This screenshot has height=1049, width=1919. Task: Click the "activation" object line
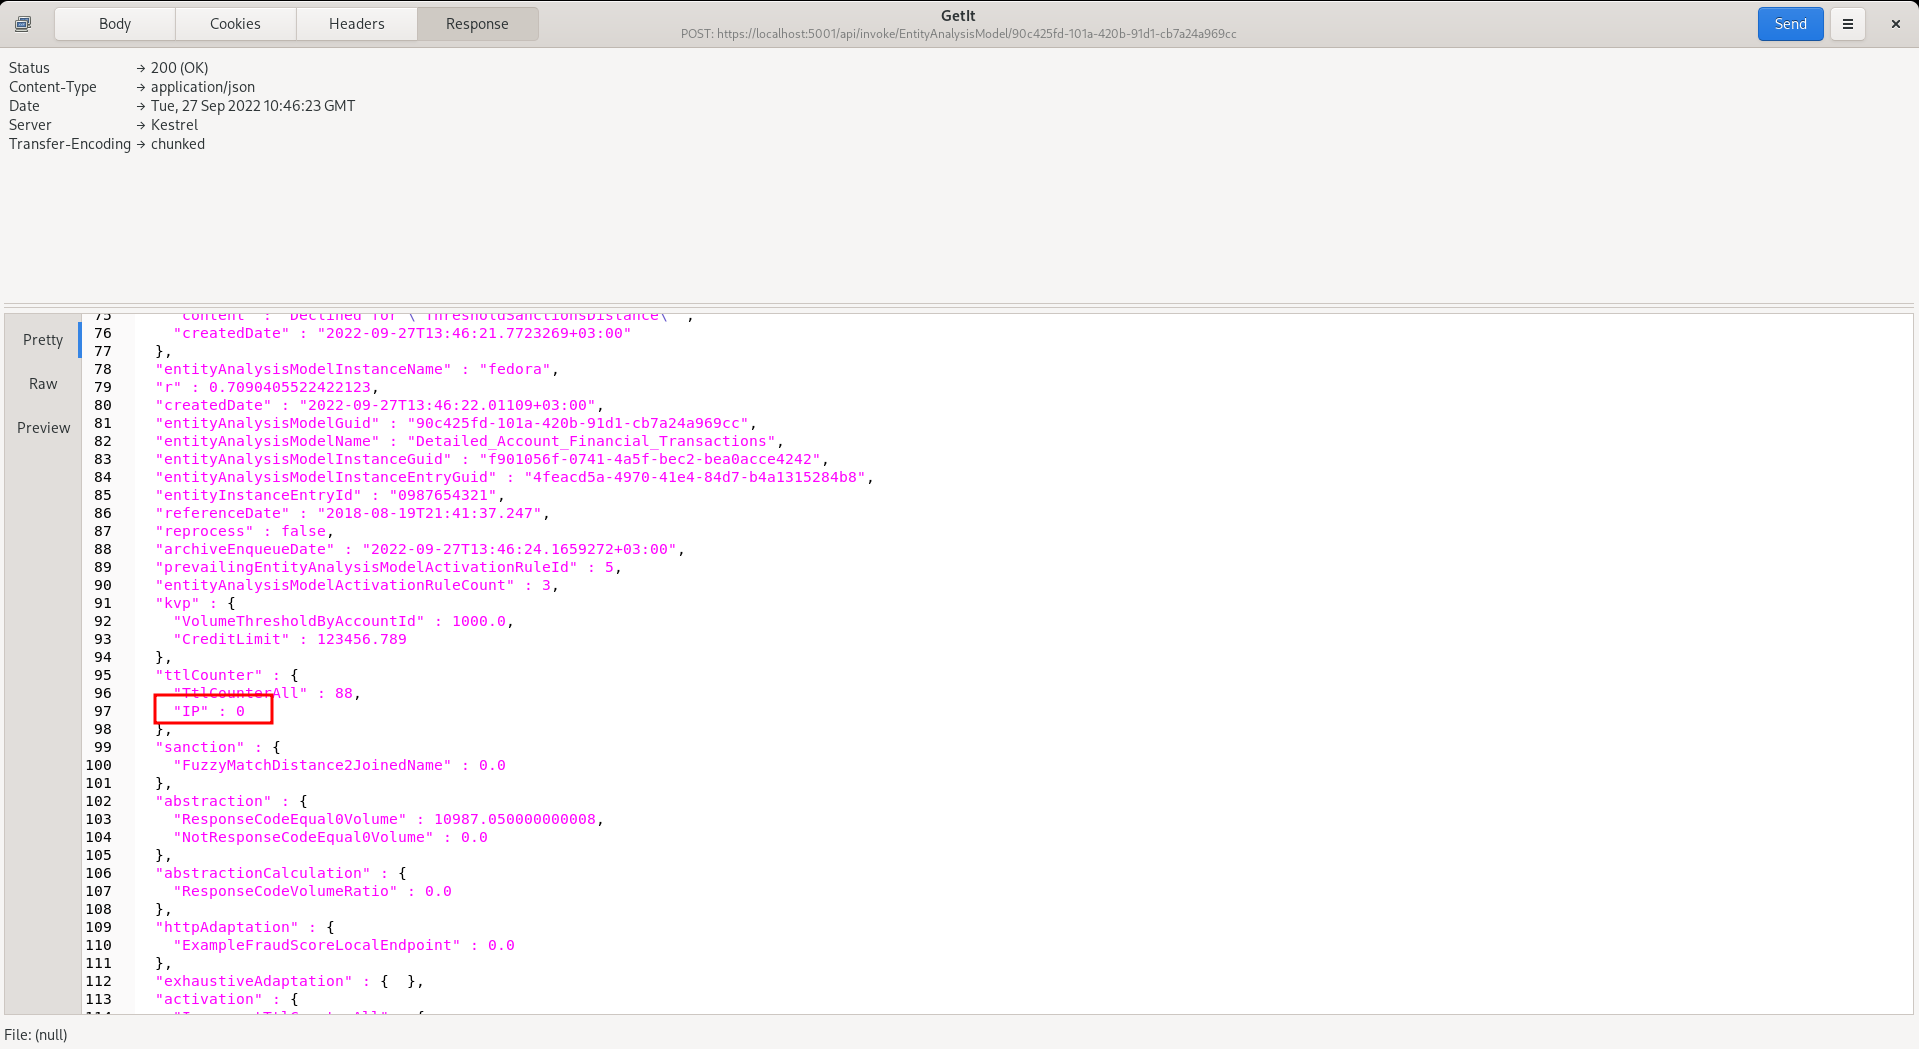(x=227, y=999)
